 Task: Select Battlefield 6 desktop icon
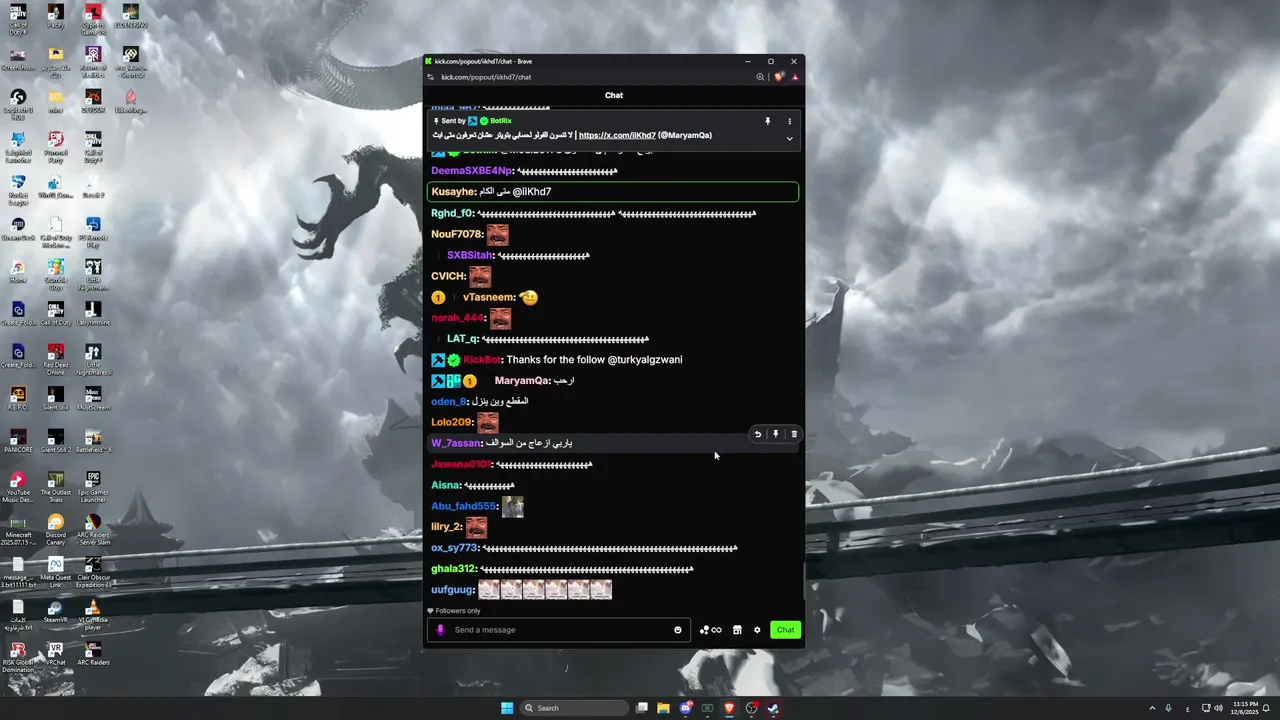[93, 441]
